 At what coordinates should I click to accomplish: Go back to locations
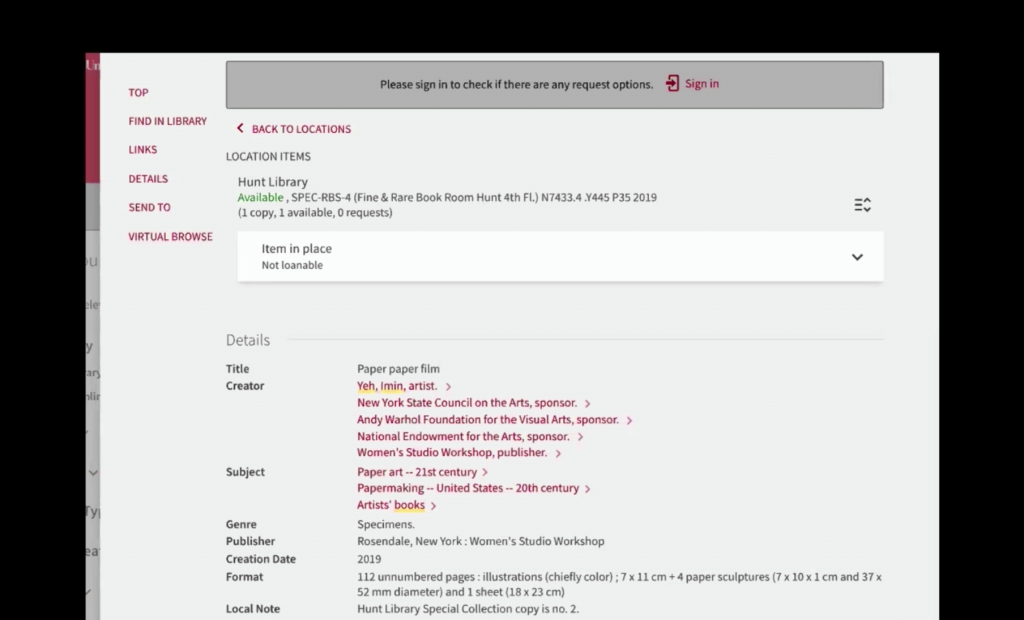click(301, 129)
